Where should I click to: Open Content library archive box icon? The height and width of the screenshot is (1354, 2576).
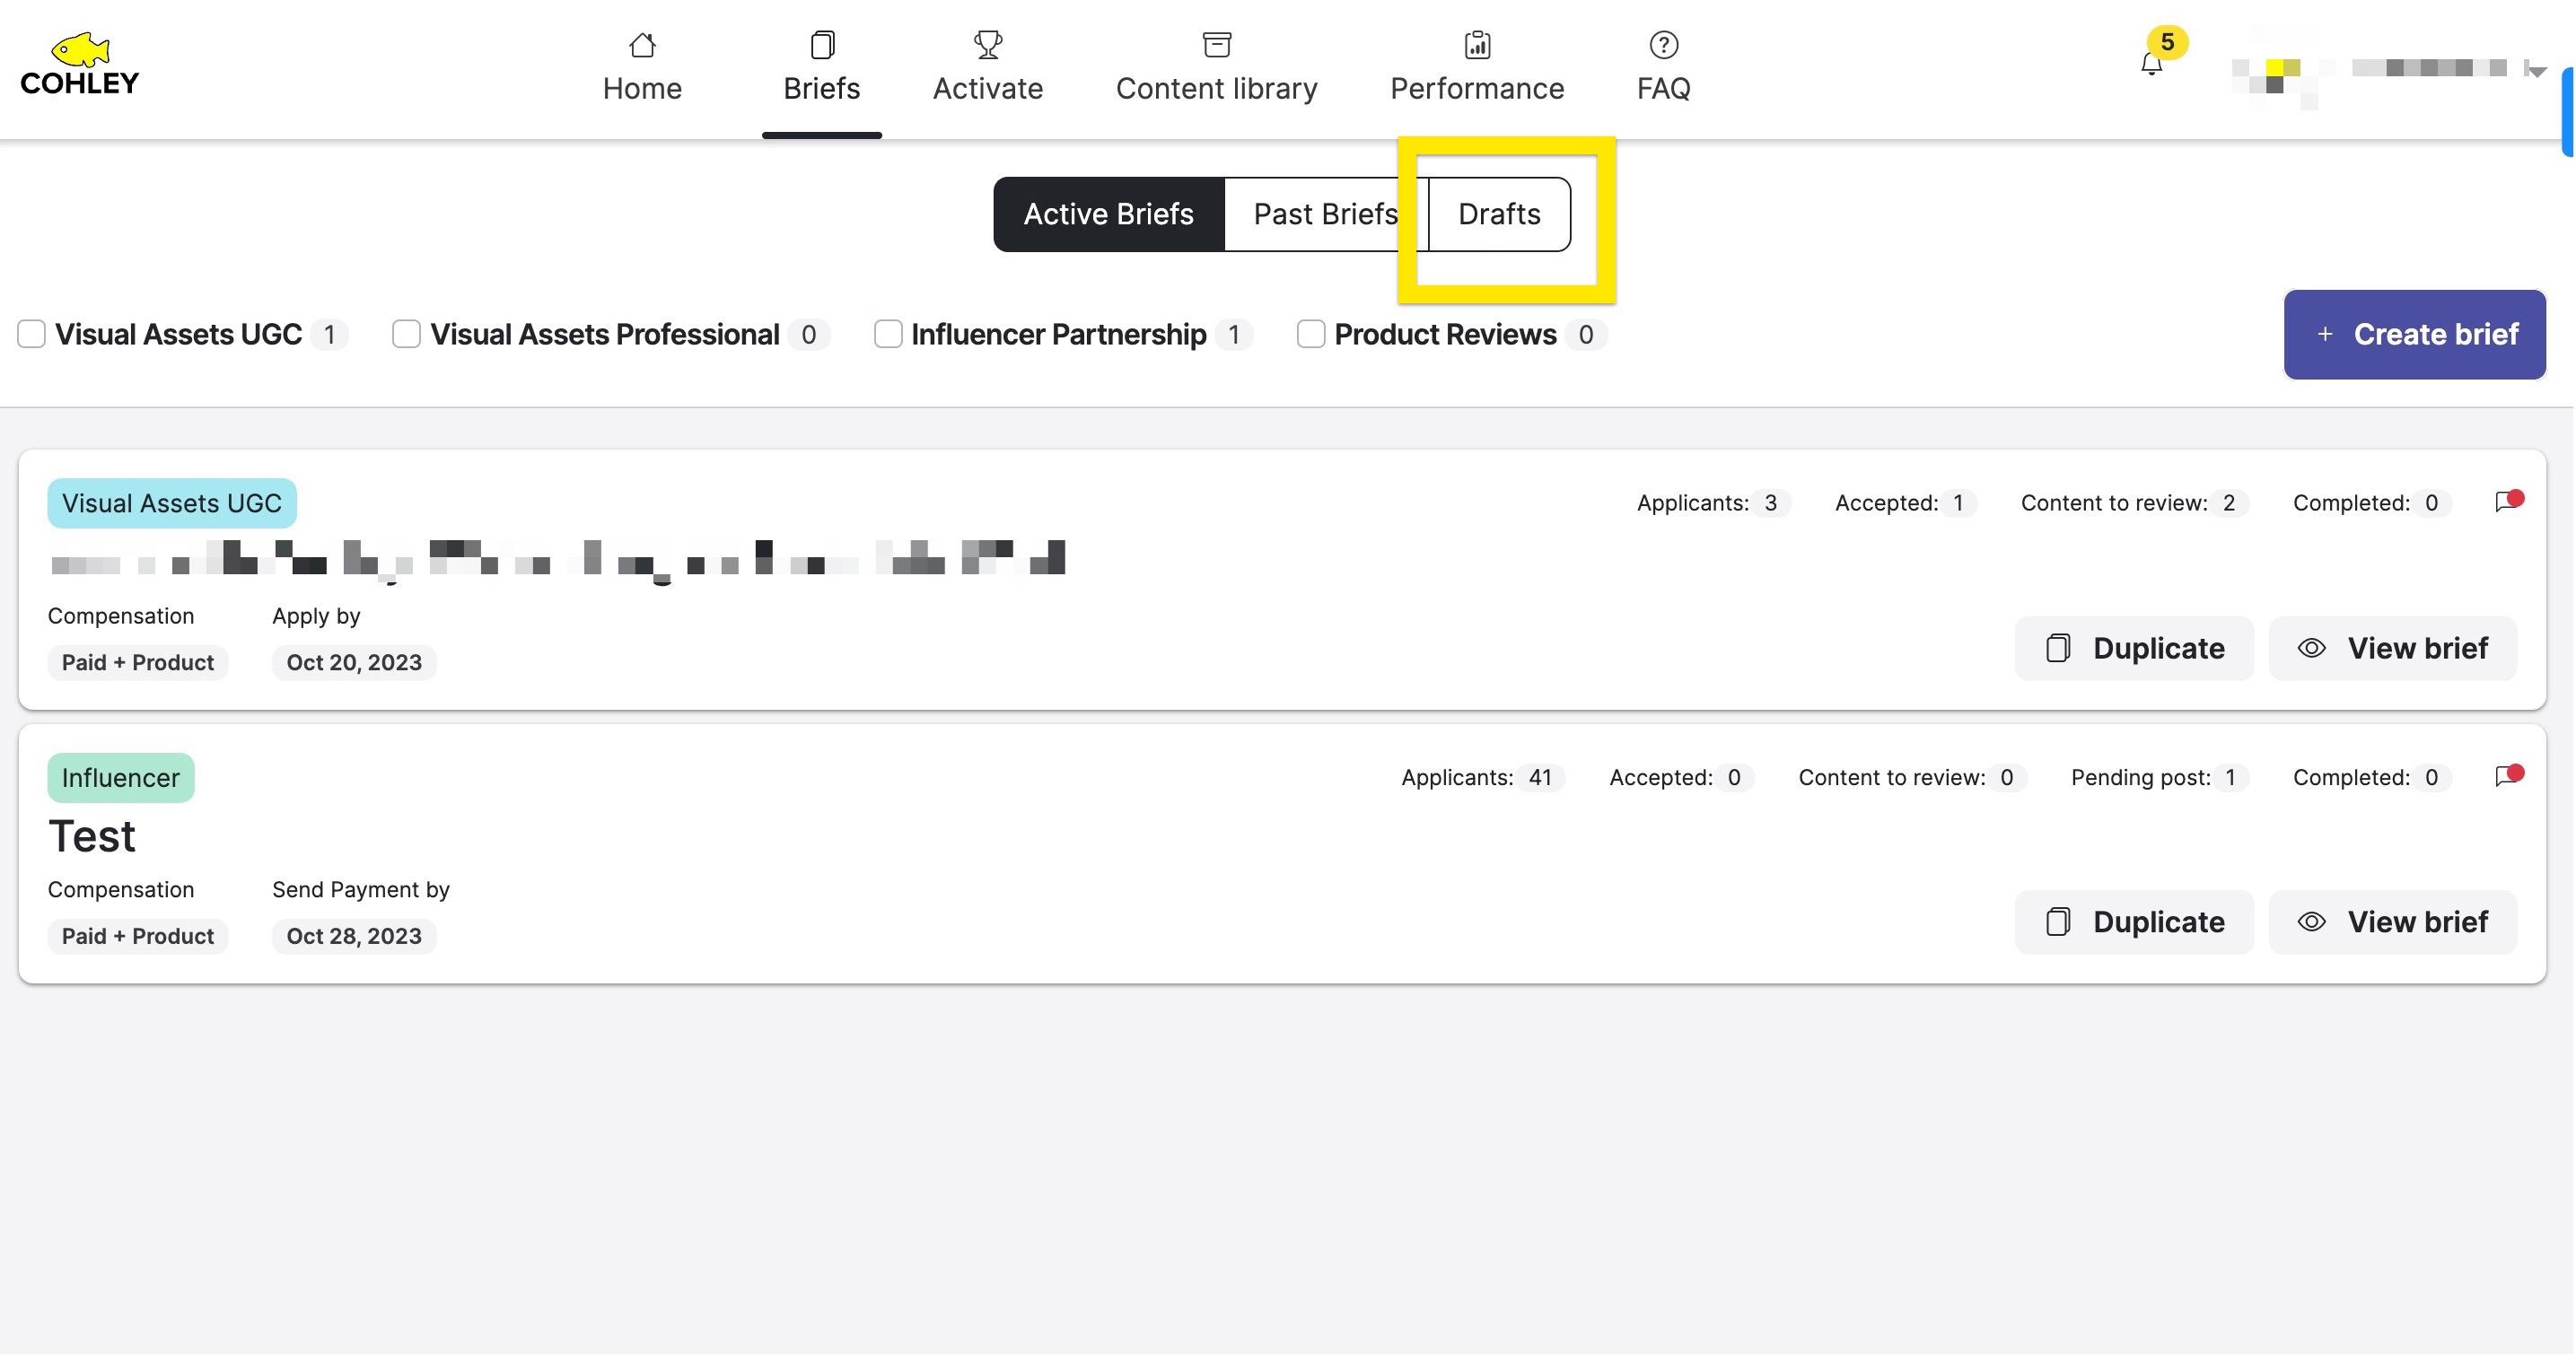pyautogui.click(x=1216, y=45)
